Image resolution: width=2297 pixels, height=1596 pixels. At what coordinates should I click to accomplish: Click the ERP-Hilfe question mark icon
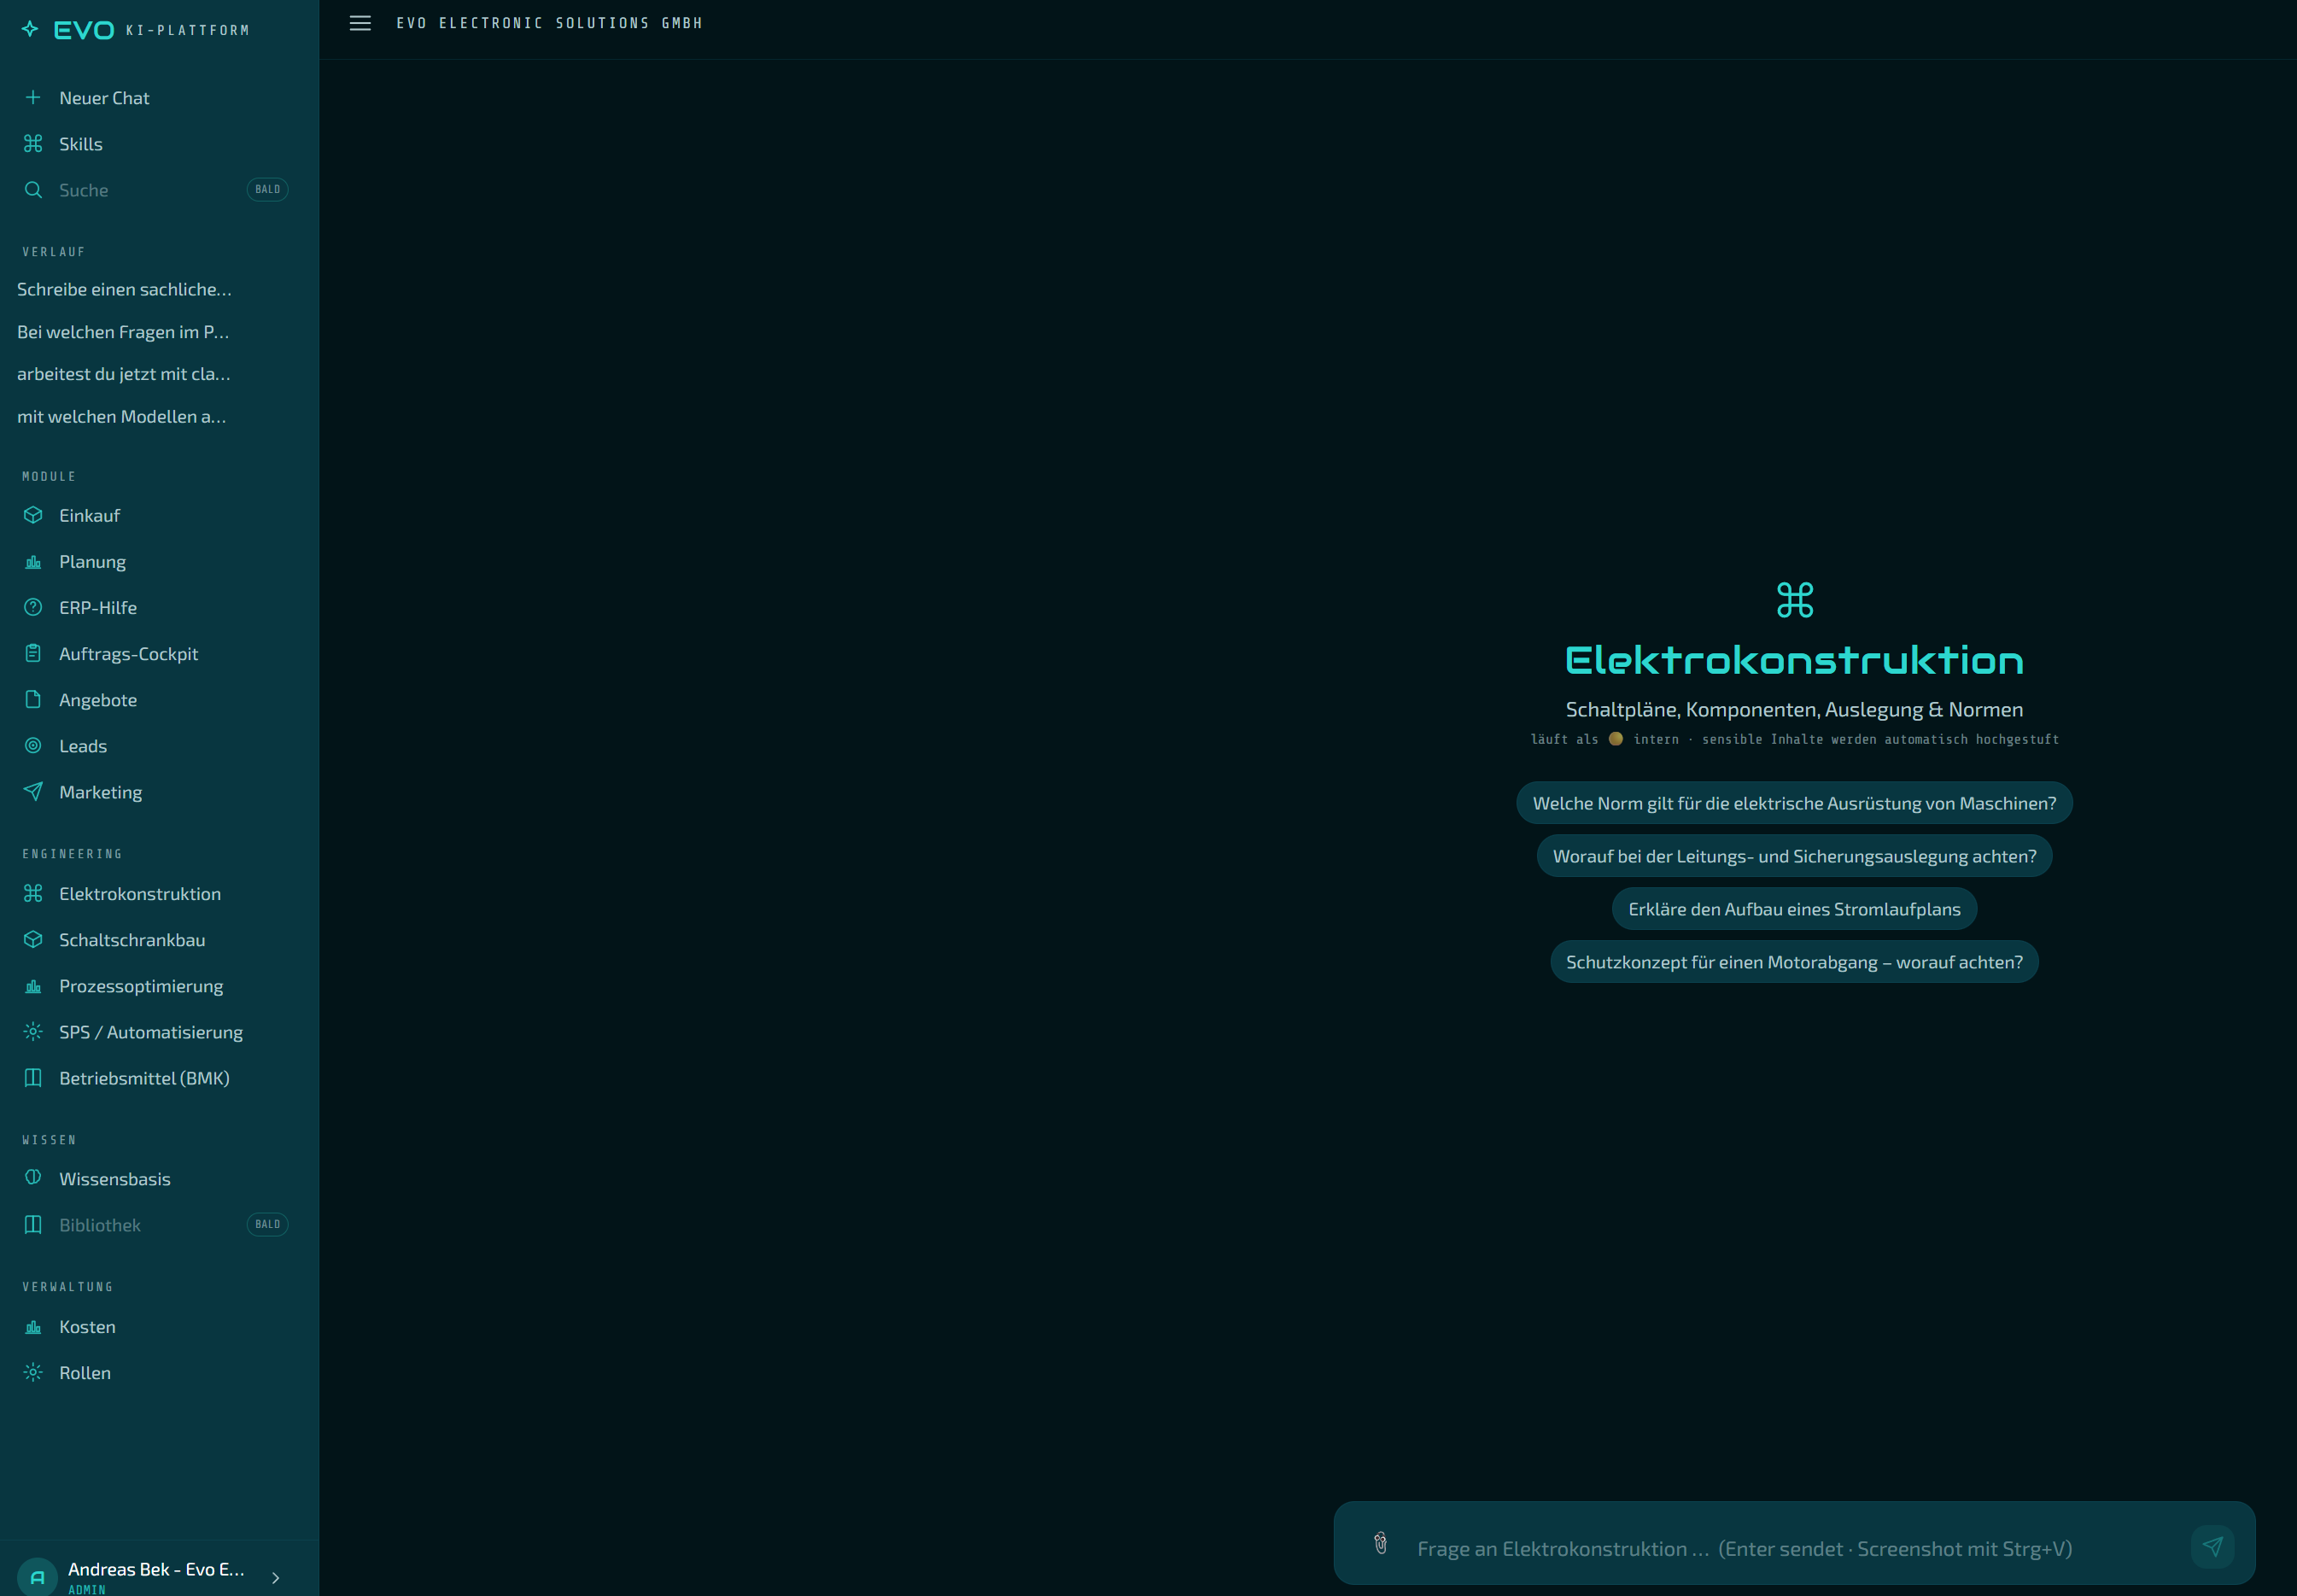[x=33, y=607]
